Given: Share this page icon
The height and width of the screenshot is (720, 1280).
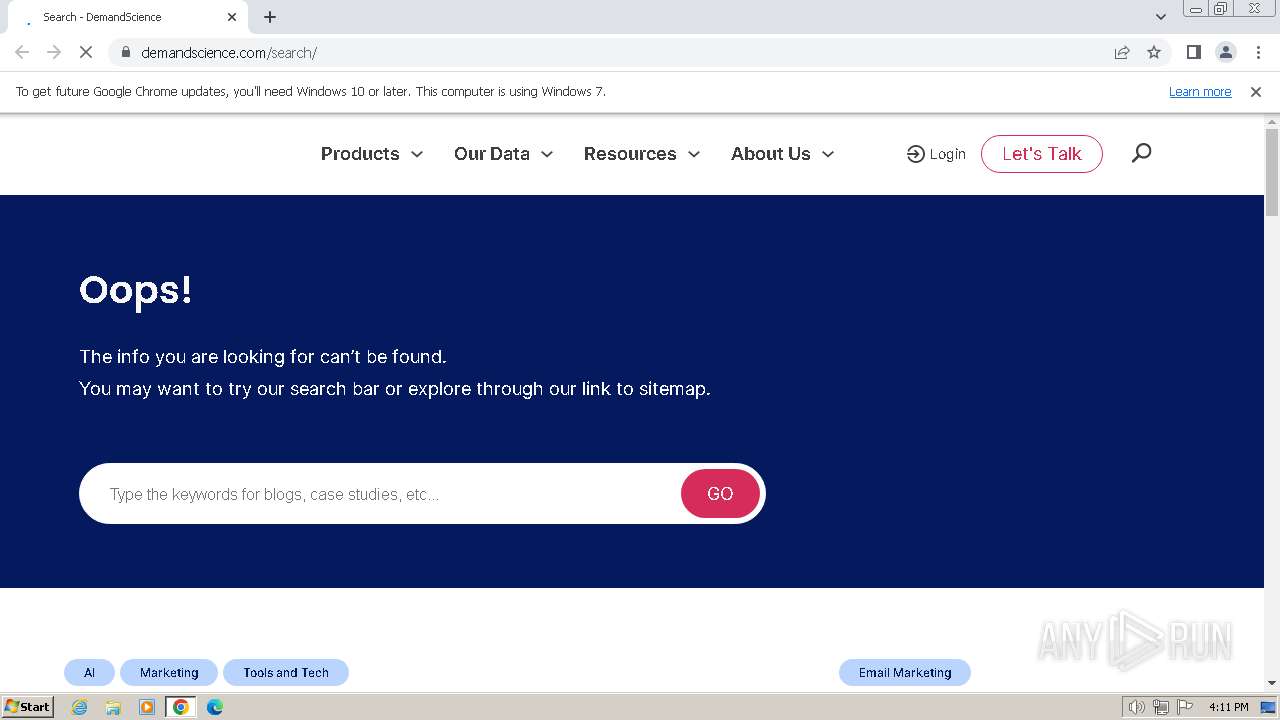Looking at the screenshot, I should coord(1122,52).
